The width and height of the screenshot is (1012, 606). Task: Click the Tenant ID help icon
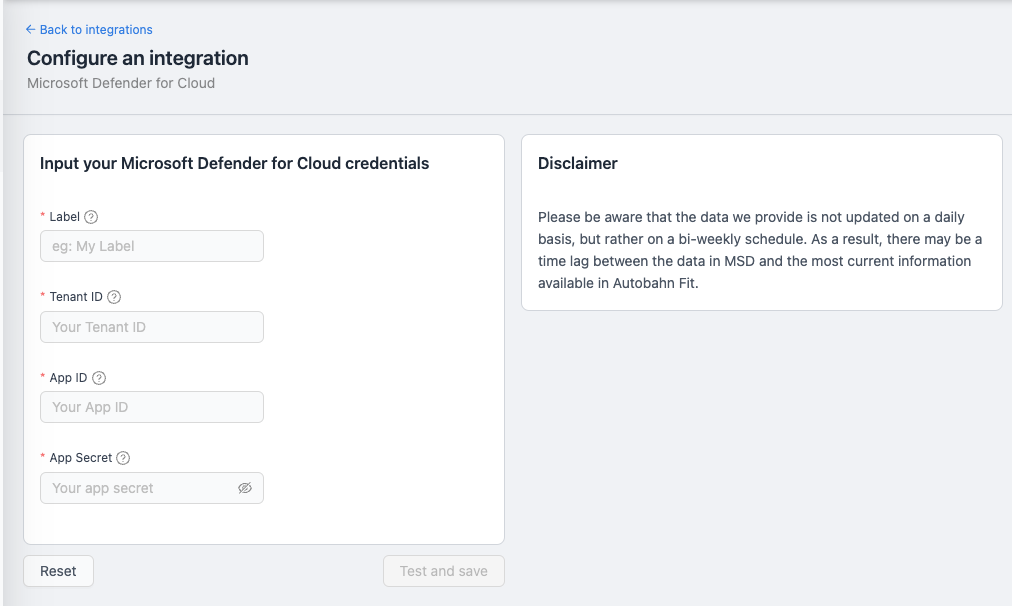point(114,297)
